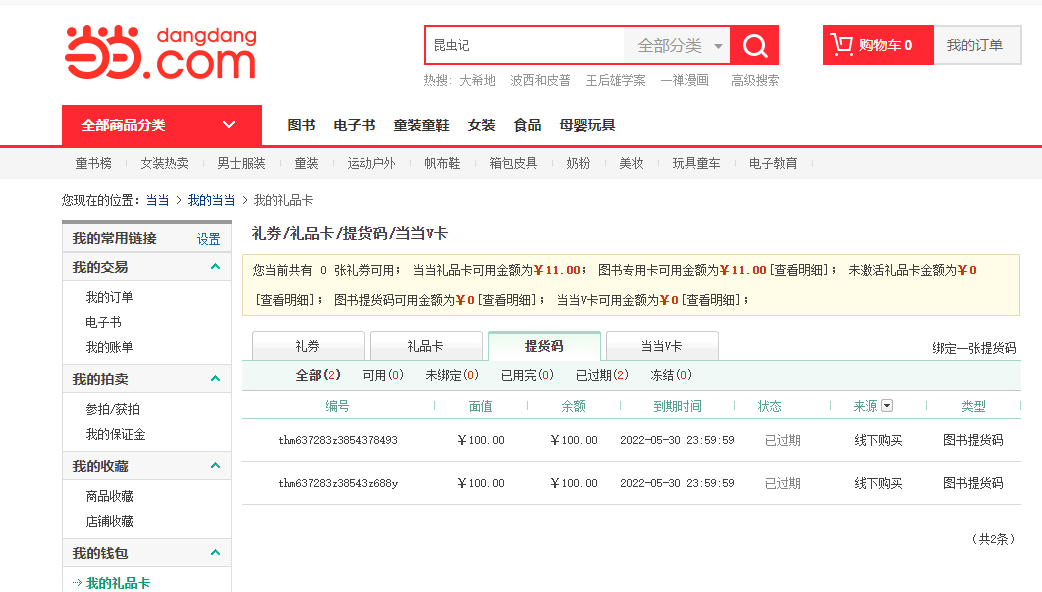Screen dimensions: 1042x592
Task: Open 电子书 in the sidebar
Action: point(104,322)
